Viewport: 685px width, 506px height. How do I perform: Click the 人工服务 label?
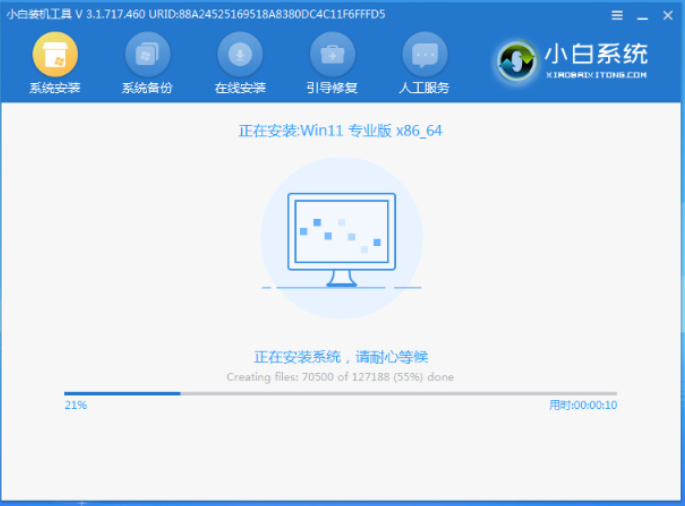425,88
